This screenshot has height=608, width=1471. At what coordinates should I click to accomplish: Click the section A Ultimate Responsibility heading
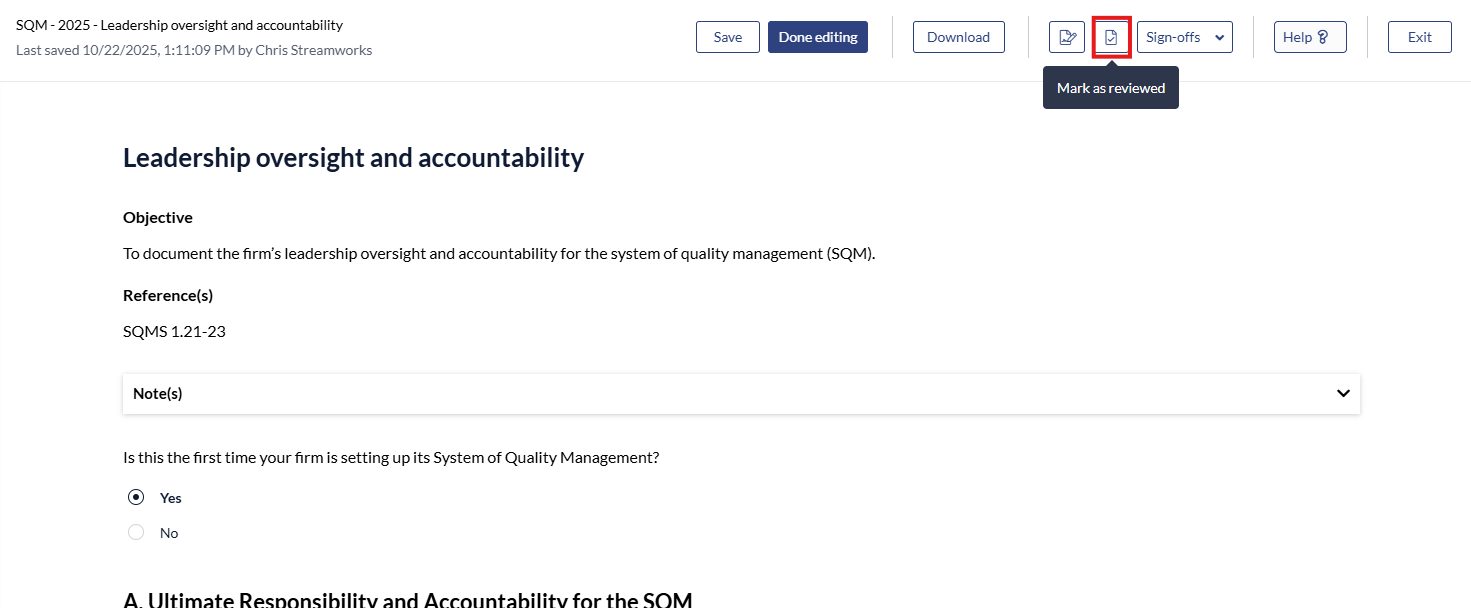407,600
